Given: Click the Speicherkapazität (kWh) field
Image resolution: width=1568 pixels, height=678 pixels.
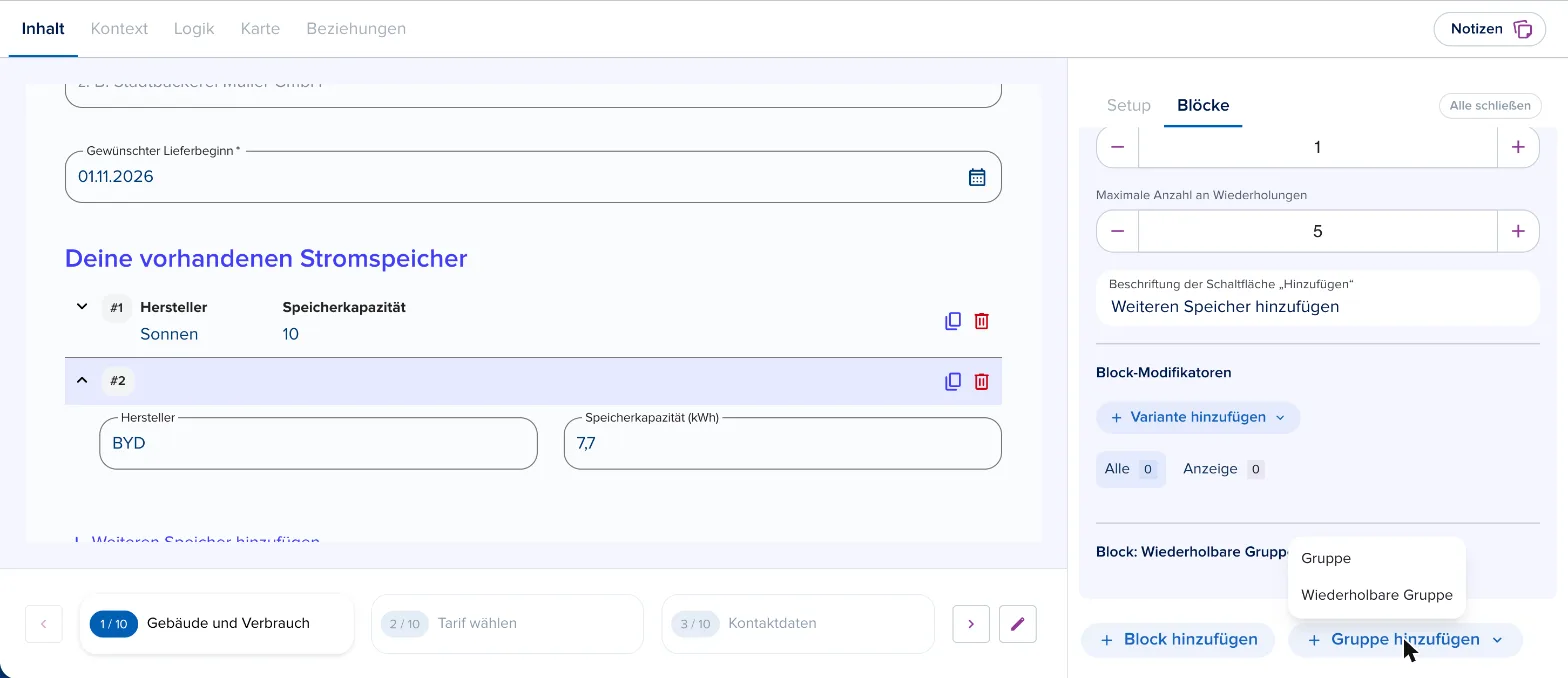Looking at the screenshot, I should (x=782, y=443).
